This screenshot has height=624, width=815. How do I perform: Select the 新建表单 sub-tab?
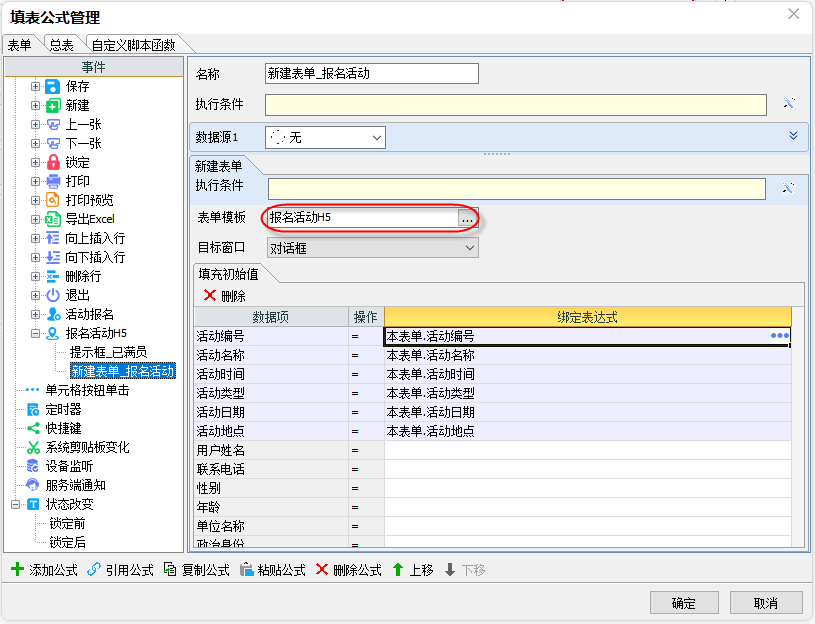(219, 166)
